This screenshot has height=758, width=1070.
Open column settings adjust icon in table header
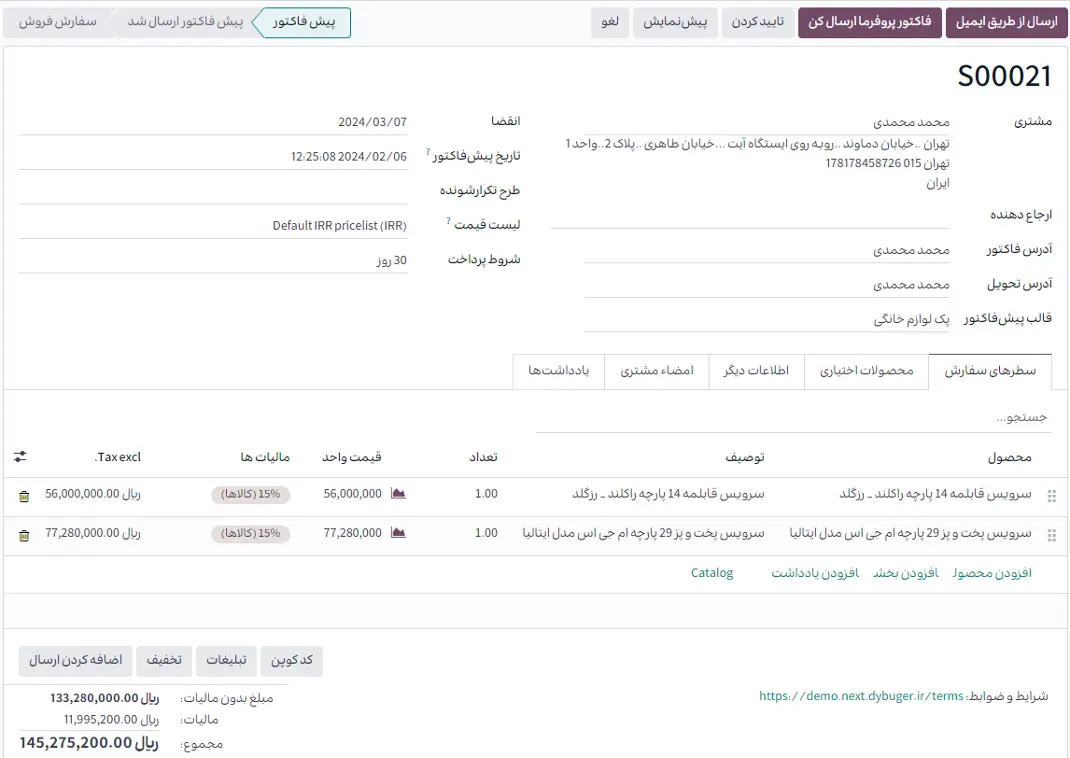tap(21, 457)
